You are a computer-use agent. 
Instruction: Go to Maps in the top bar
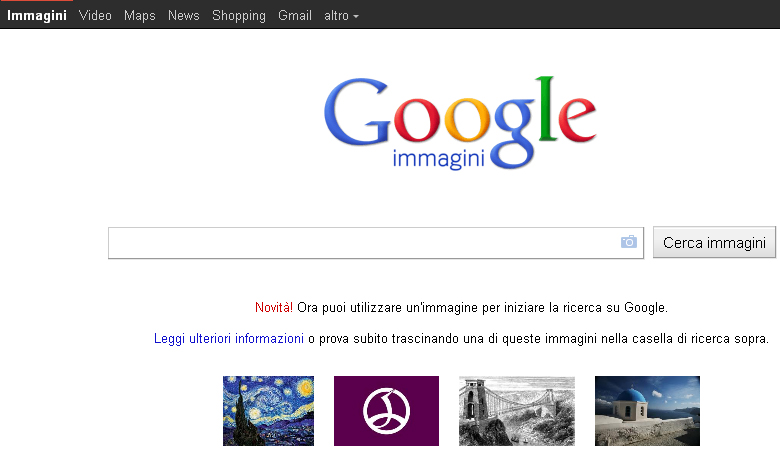140,16
